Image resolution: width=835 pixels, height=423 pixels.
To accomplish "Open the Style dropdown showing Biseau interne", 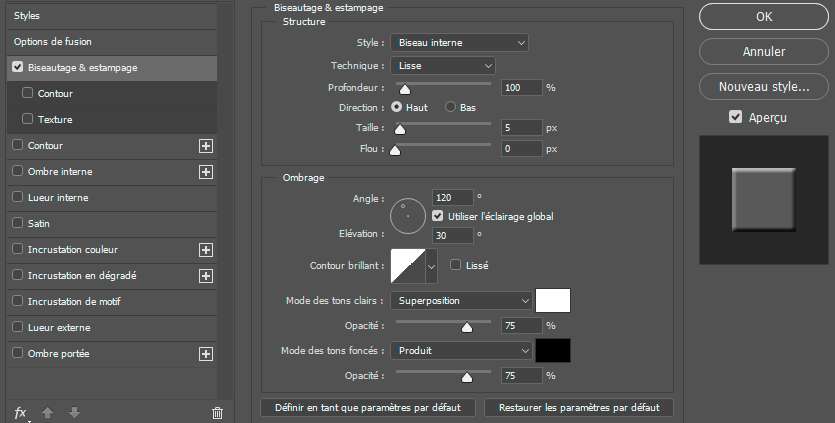I will pos(459,43).
